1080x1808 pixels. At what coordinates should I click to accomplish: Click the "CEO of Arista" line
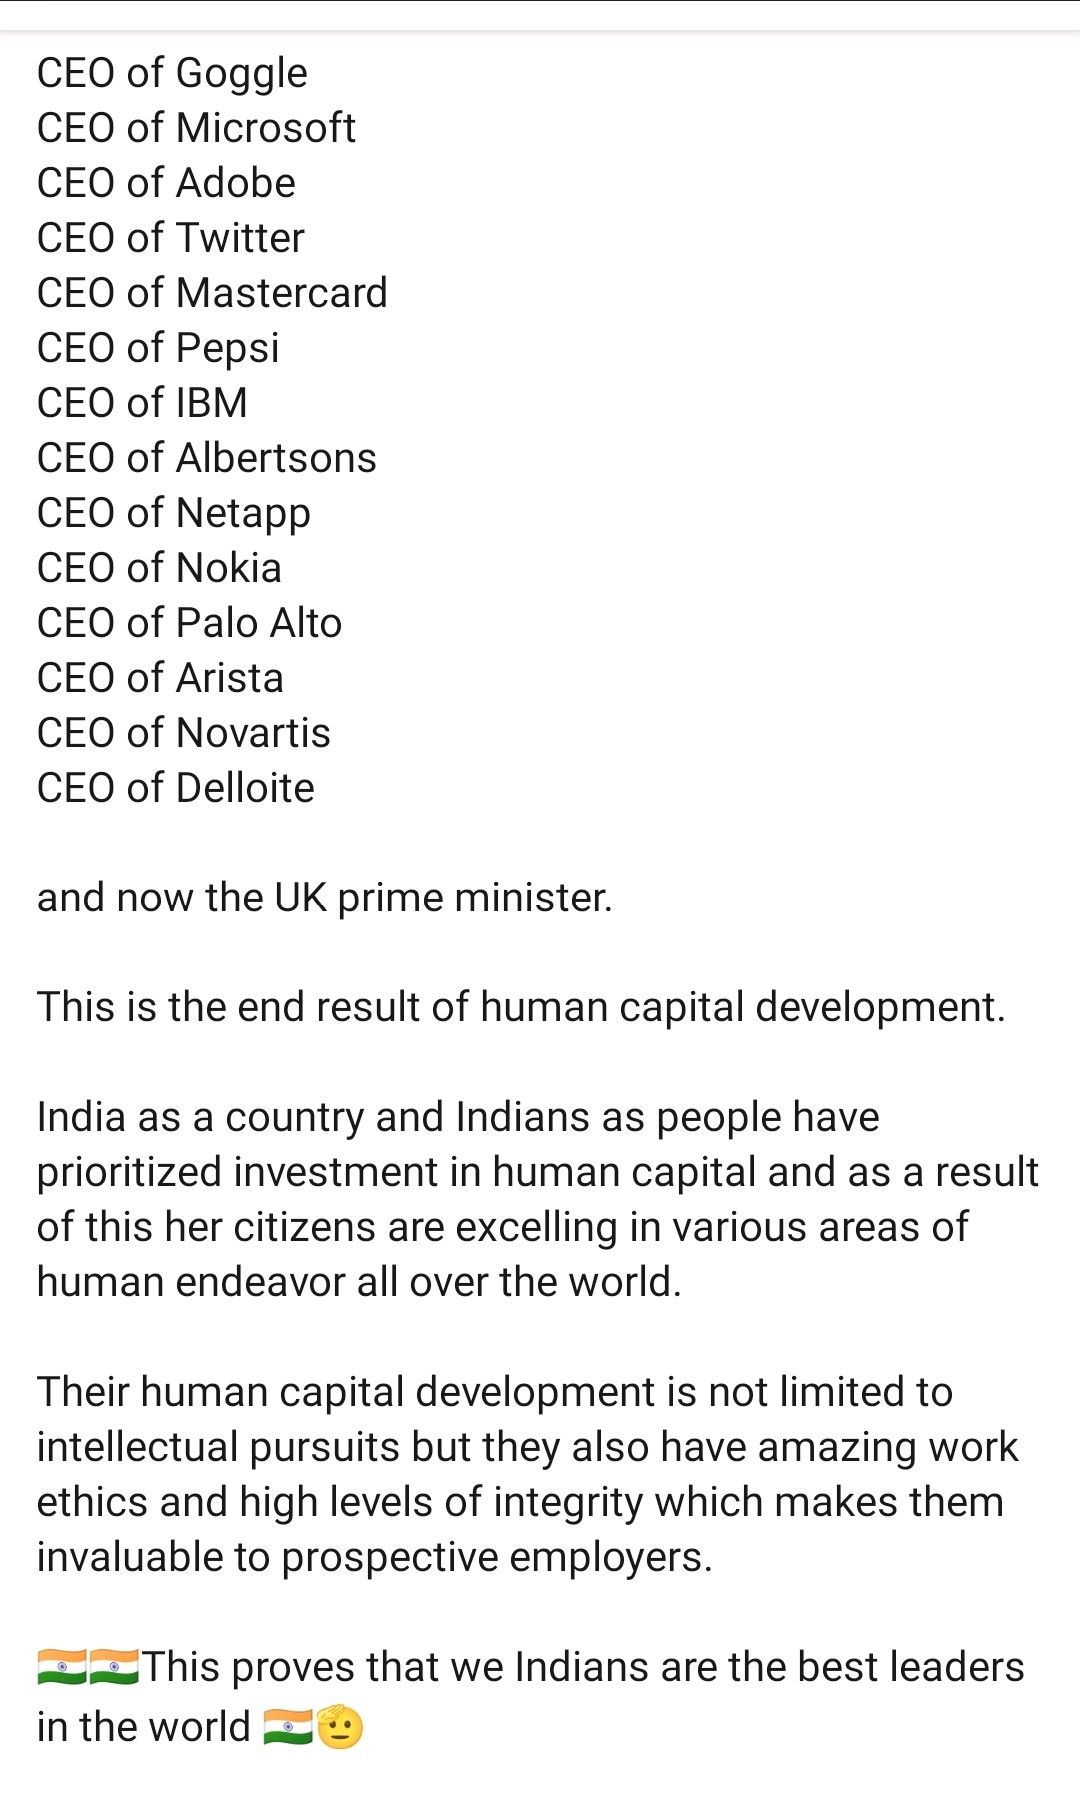point(160,678)
